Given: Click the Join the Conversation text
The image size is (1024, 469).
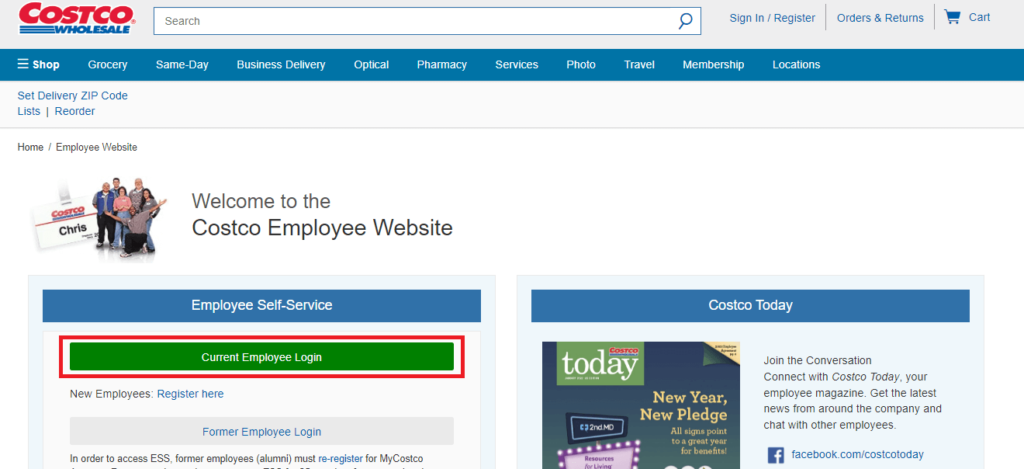Looking at the screenshot, I should click(817, 361).
